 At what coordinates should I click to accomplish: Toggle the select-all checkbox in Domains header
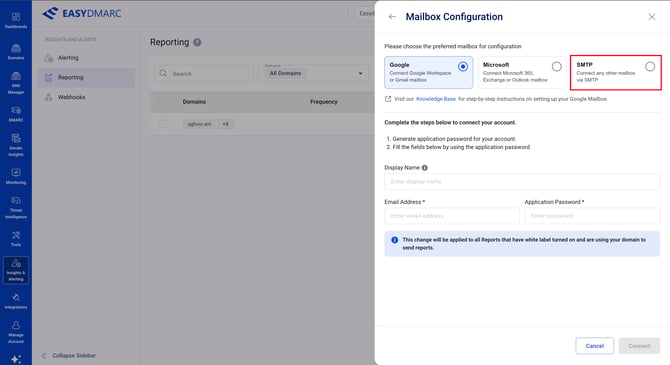(163, 102)
